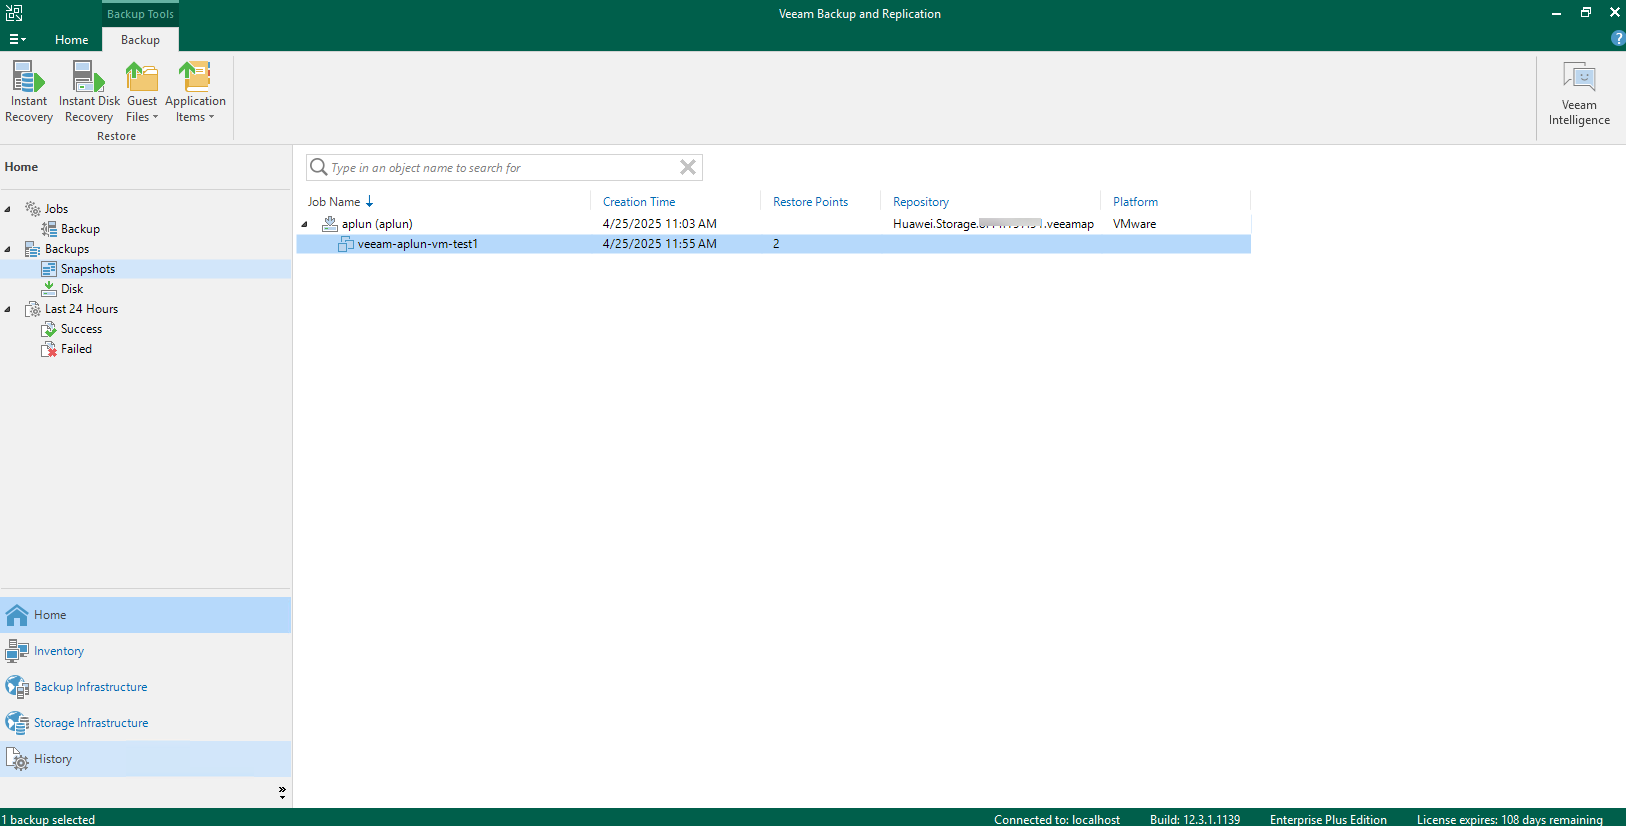Collapse the Backups tree node
The height and width of the screenshot is (826, 1626).
coord(8,249)
